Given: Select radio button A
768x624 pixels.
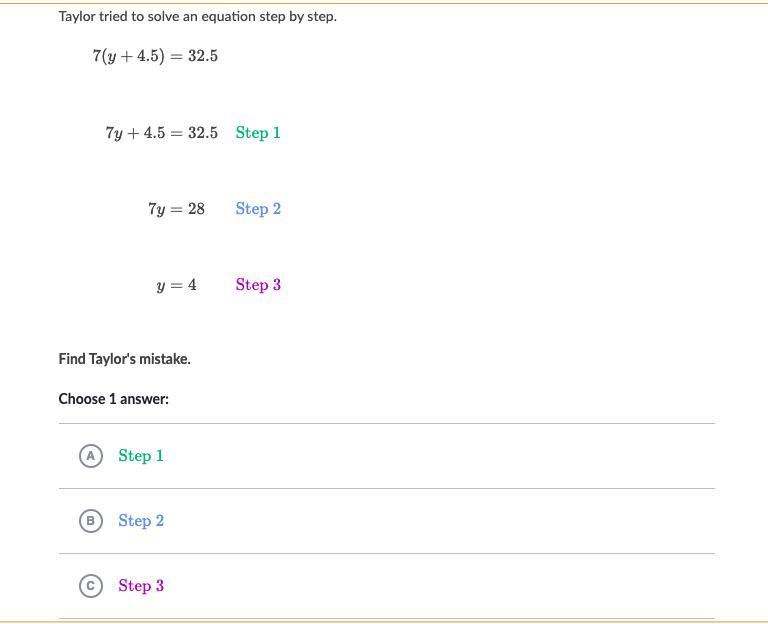Looking at the screenshot, I should point(91,456).
